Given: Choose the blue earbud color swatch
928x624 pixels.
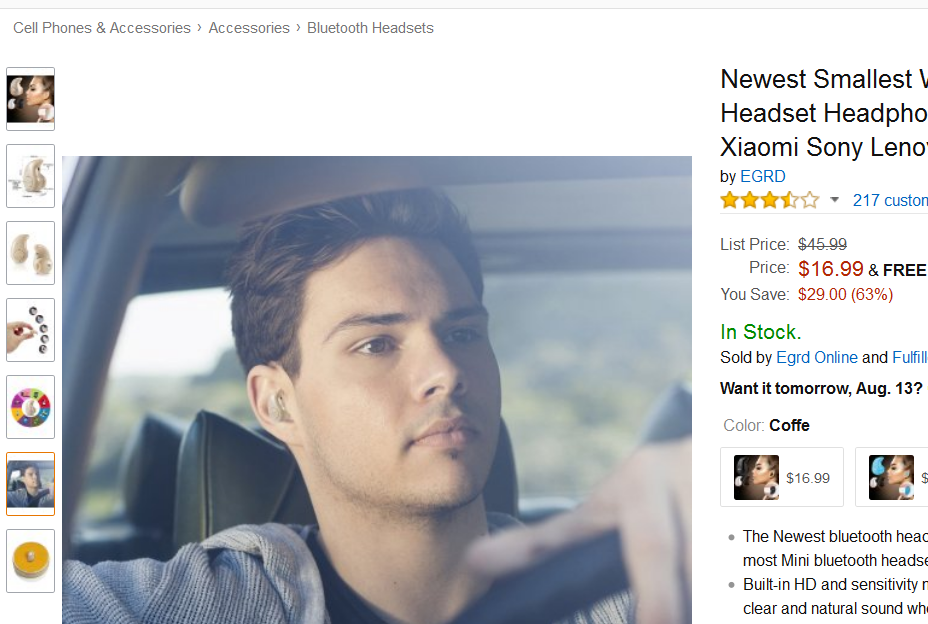Looking at the screenshot, I should pyautogui.click(x=892, y=477).
